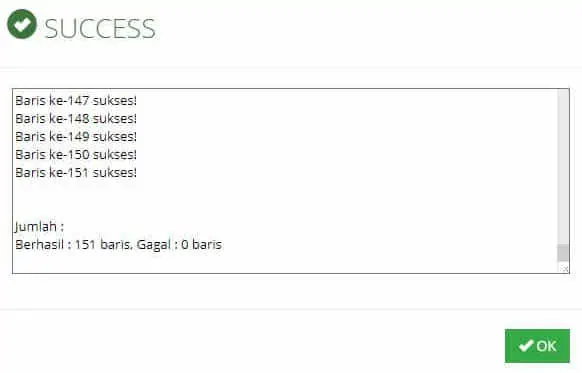
Task: Click the textarea resize grip in the corner
Action: click(564, 268)
